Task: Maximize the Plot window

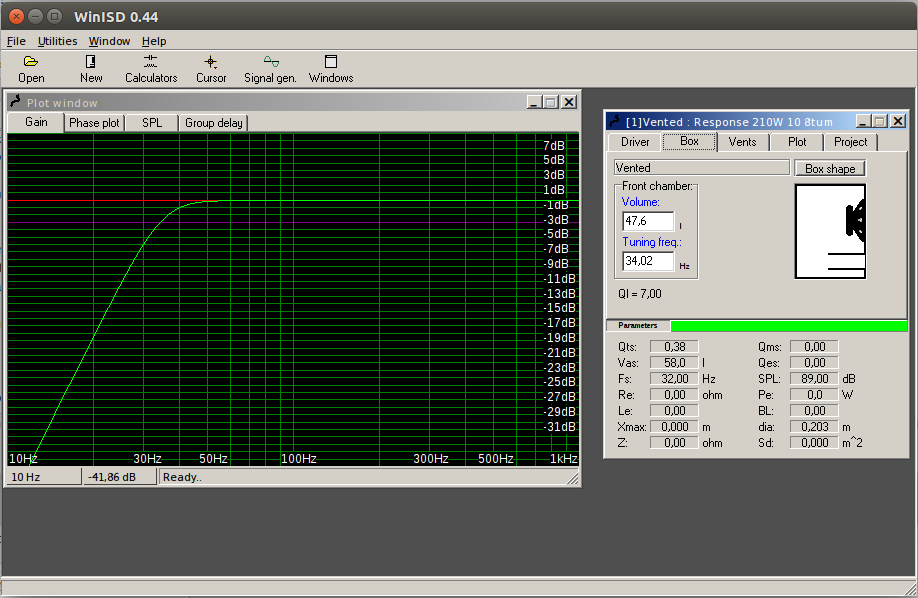Action: [550, 102]
